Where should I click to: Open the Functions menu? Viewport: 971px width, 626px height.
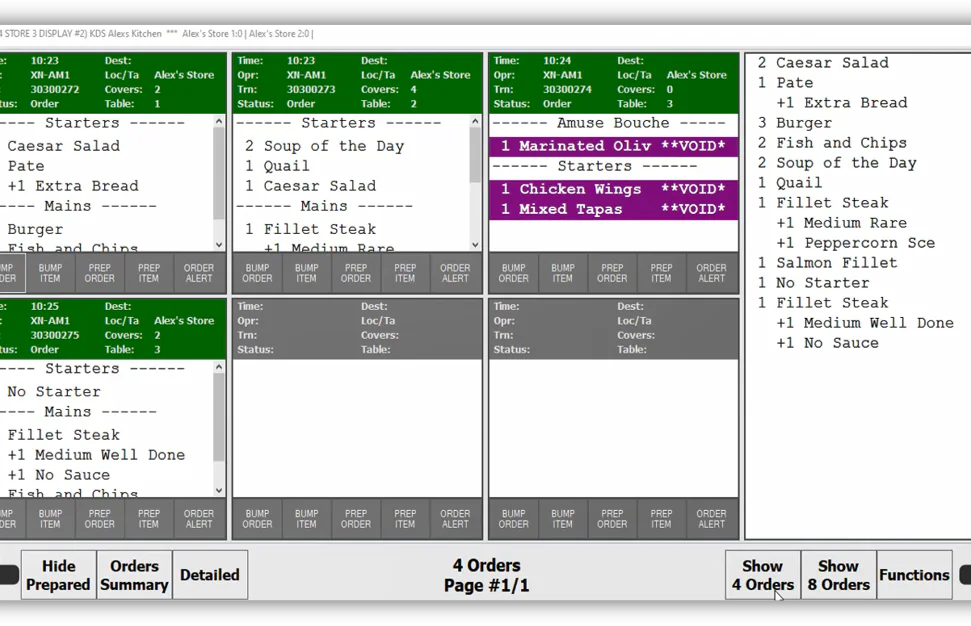click(915, 575)
